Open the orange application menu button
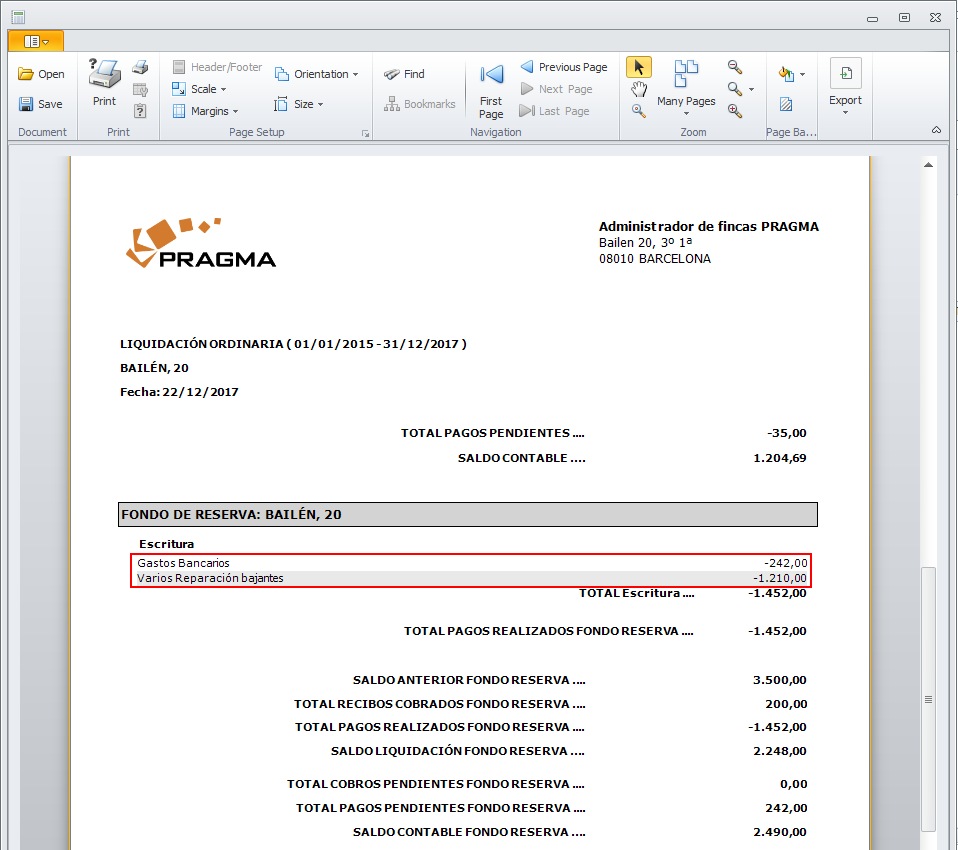 click(35, 41)
